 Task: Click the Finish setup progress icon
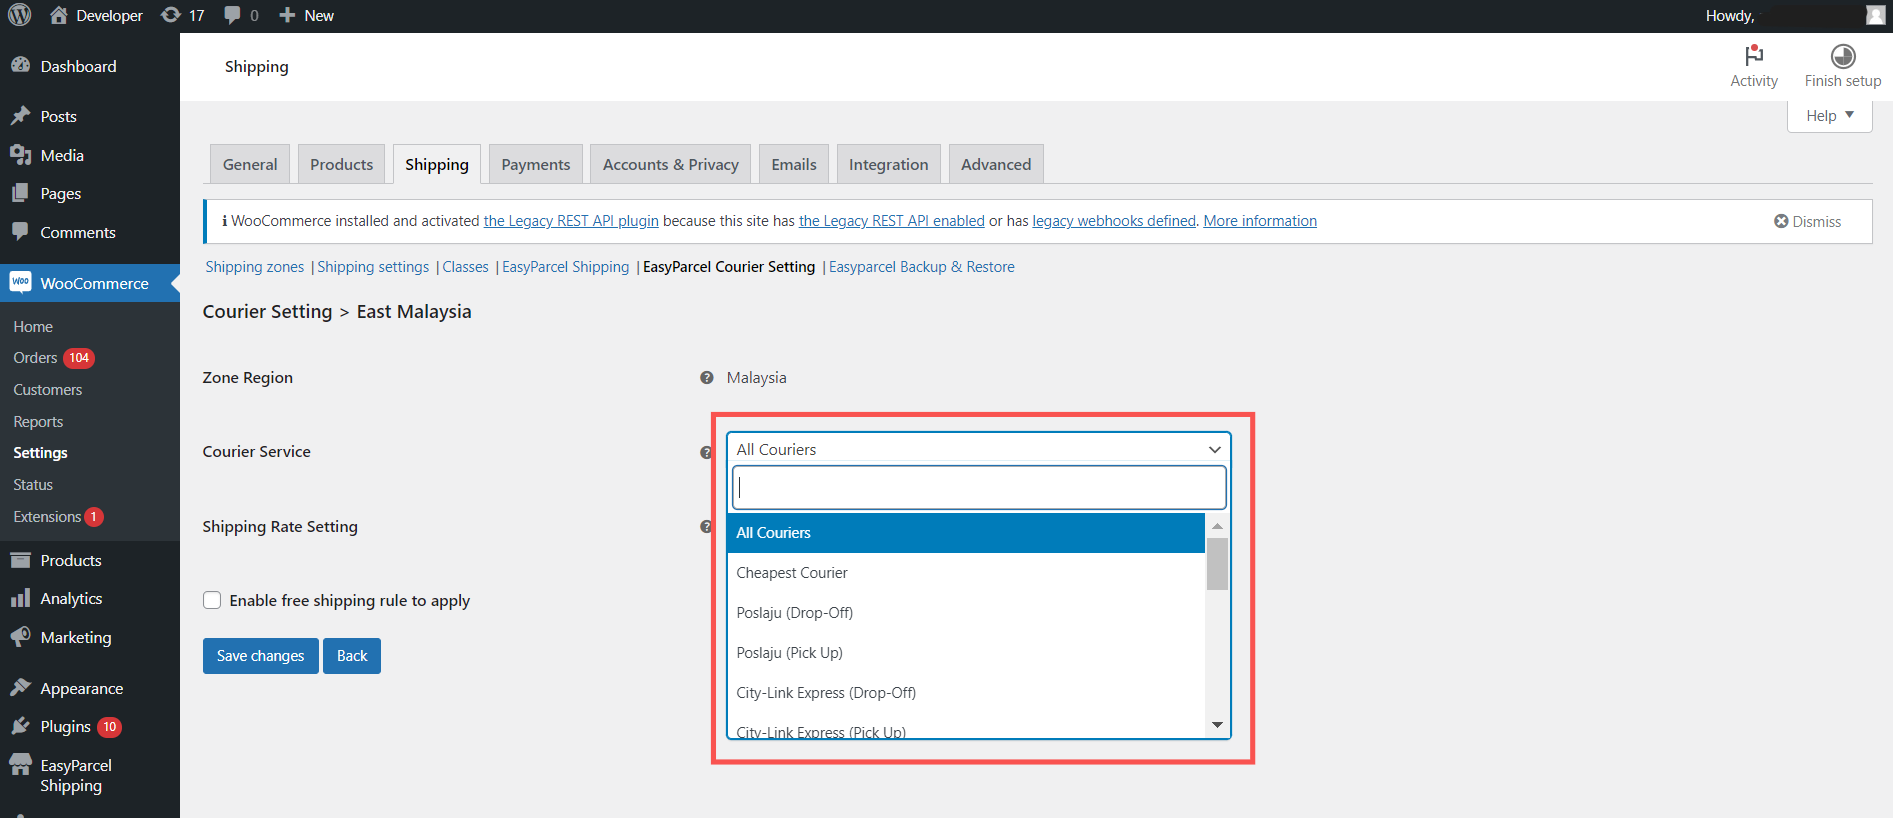1843,56
